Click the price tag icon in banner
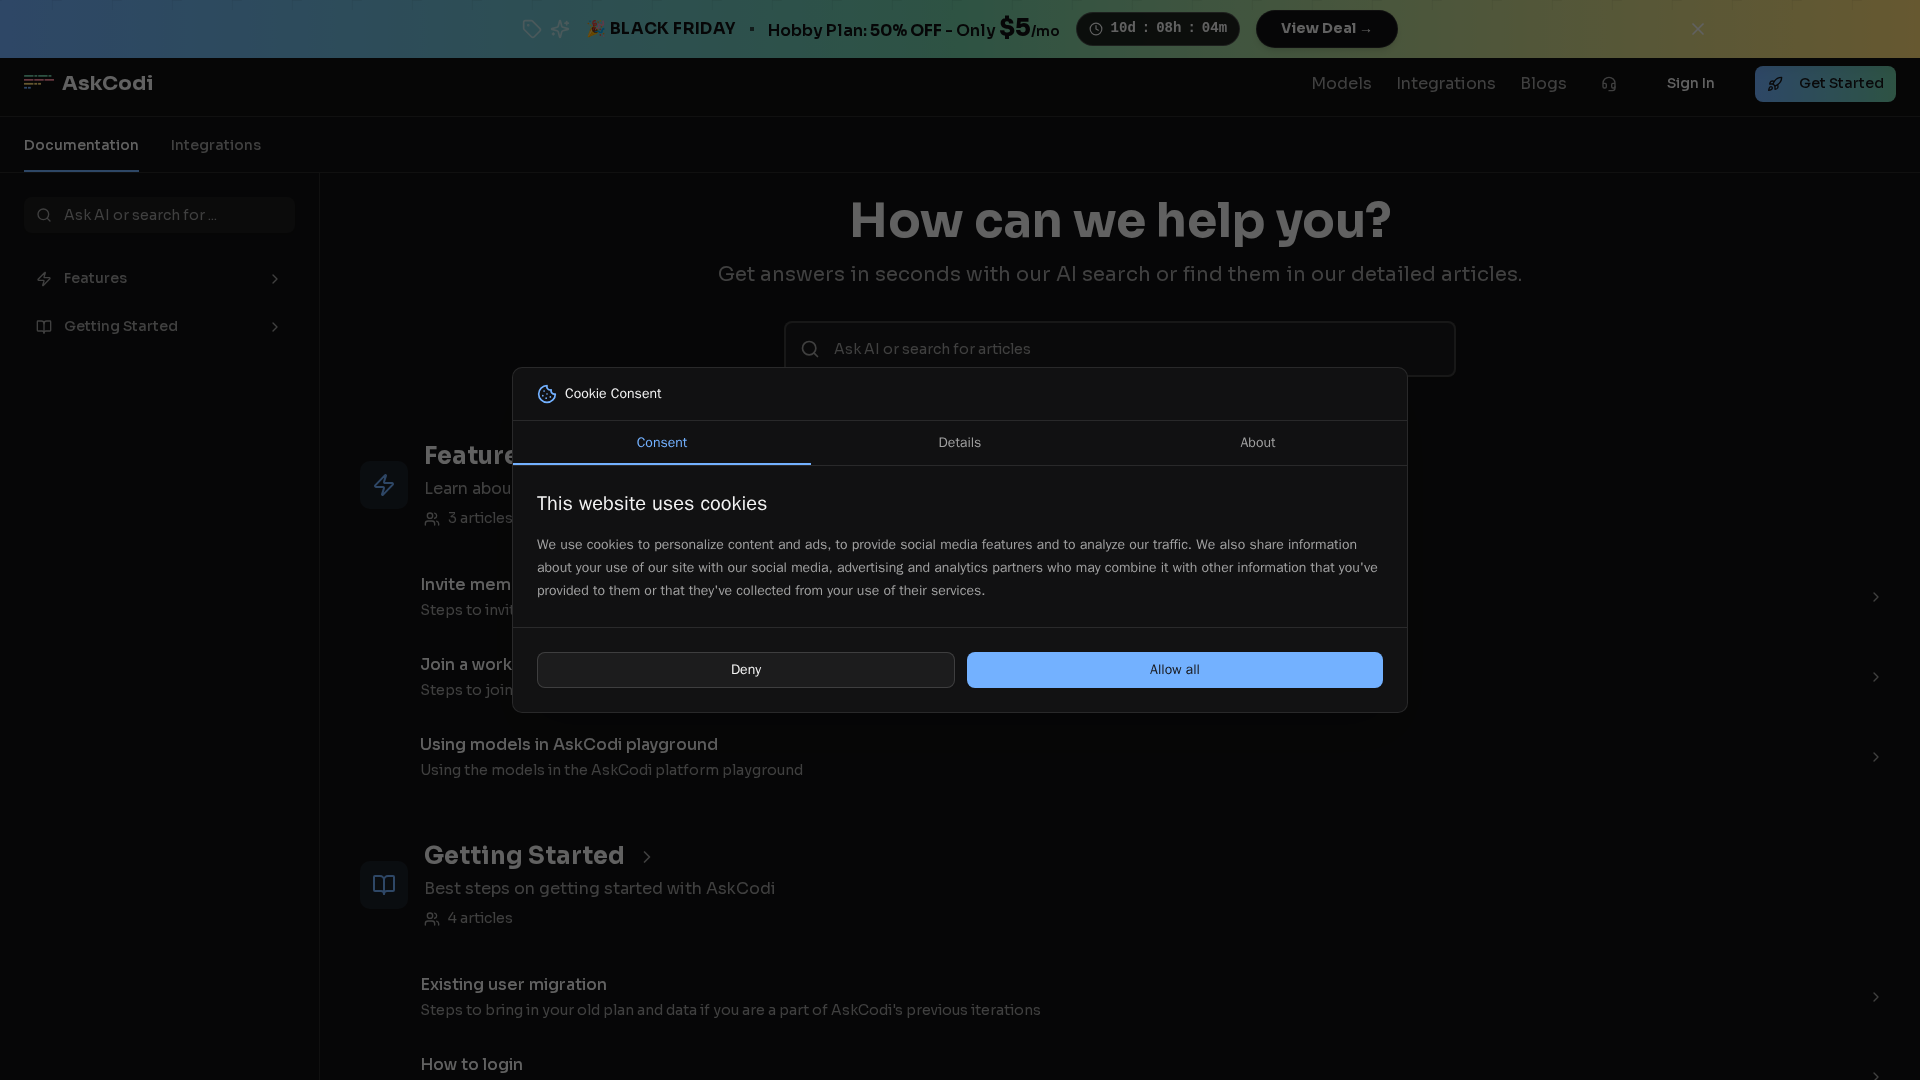Screen dimensions: 1920x1080 coord(532,29)
